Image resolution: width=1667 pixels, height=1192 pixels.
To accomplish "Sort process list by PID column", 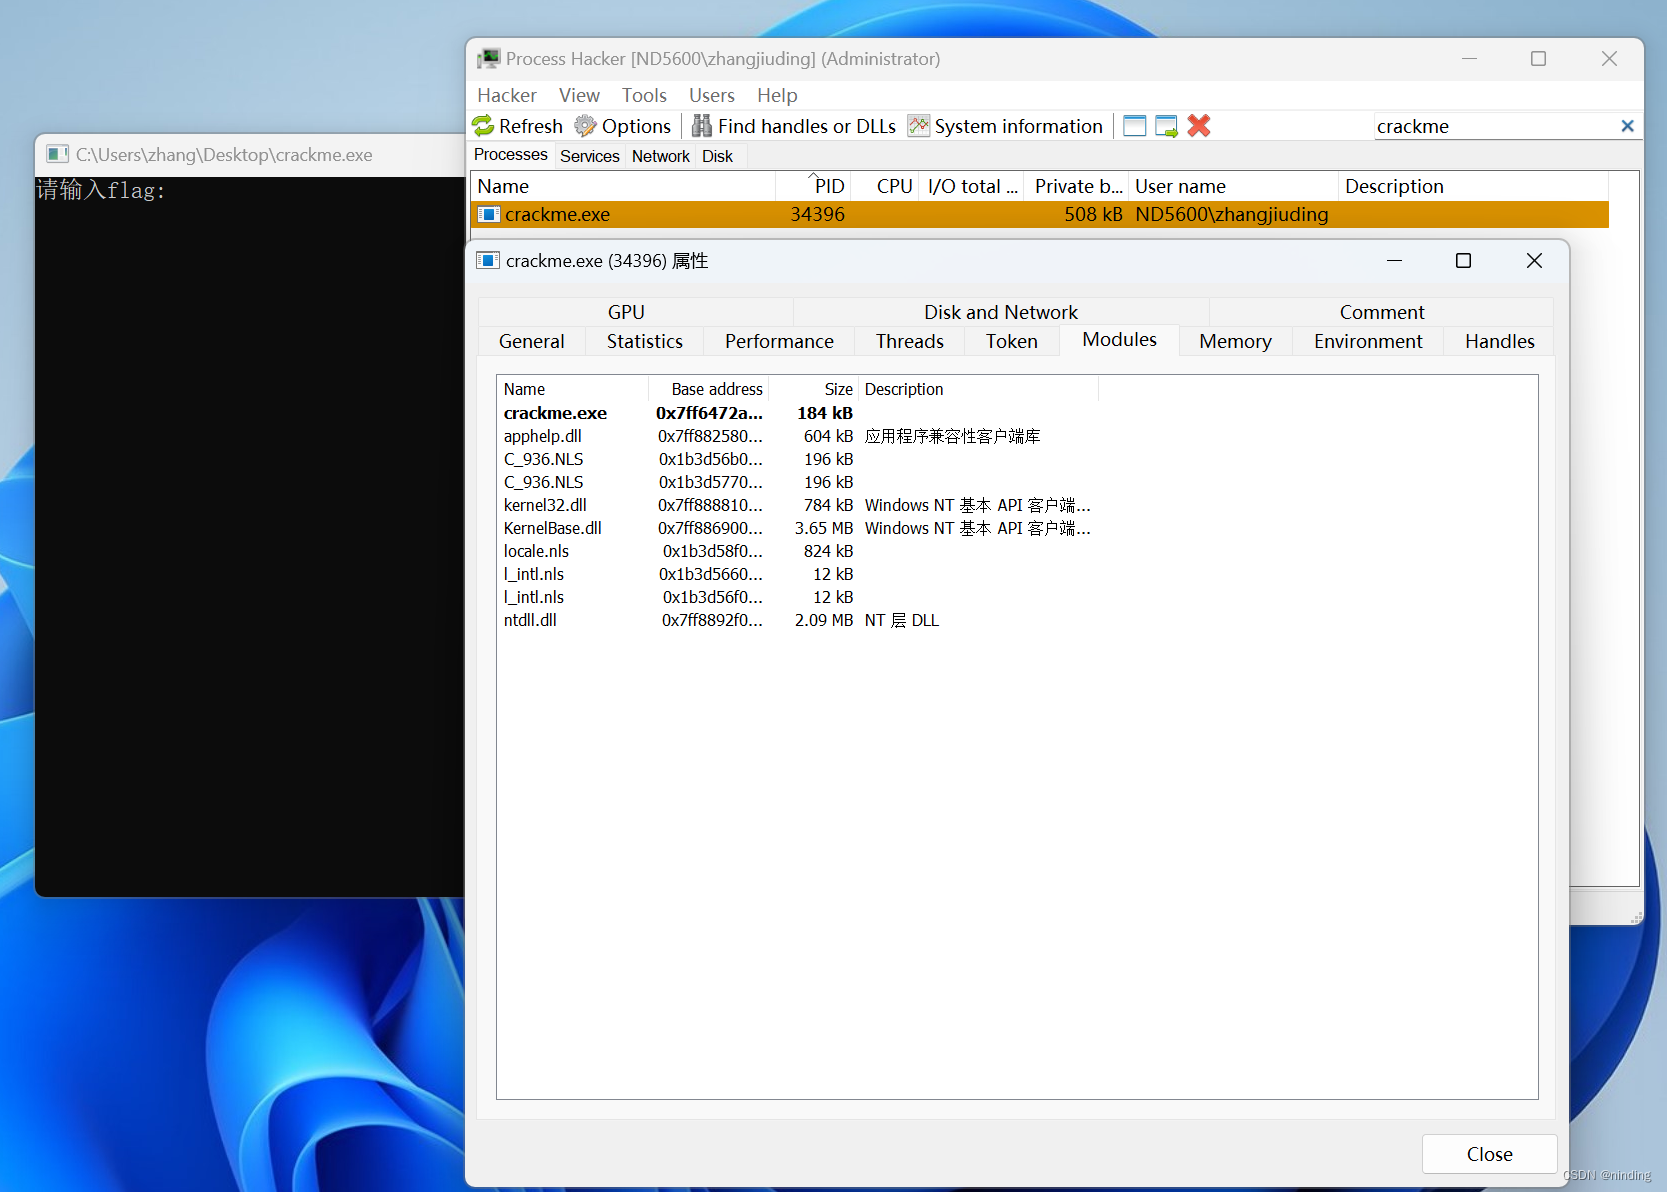I will pos(812,186).
